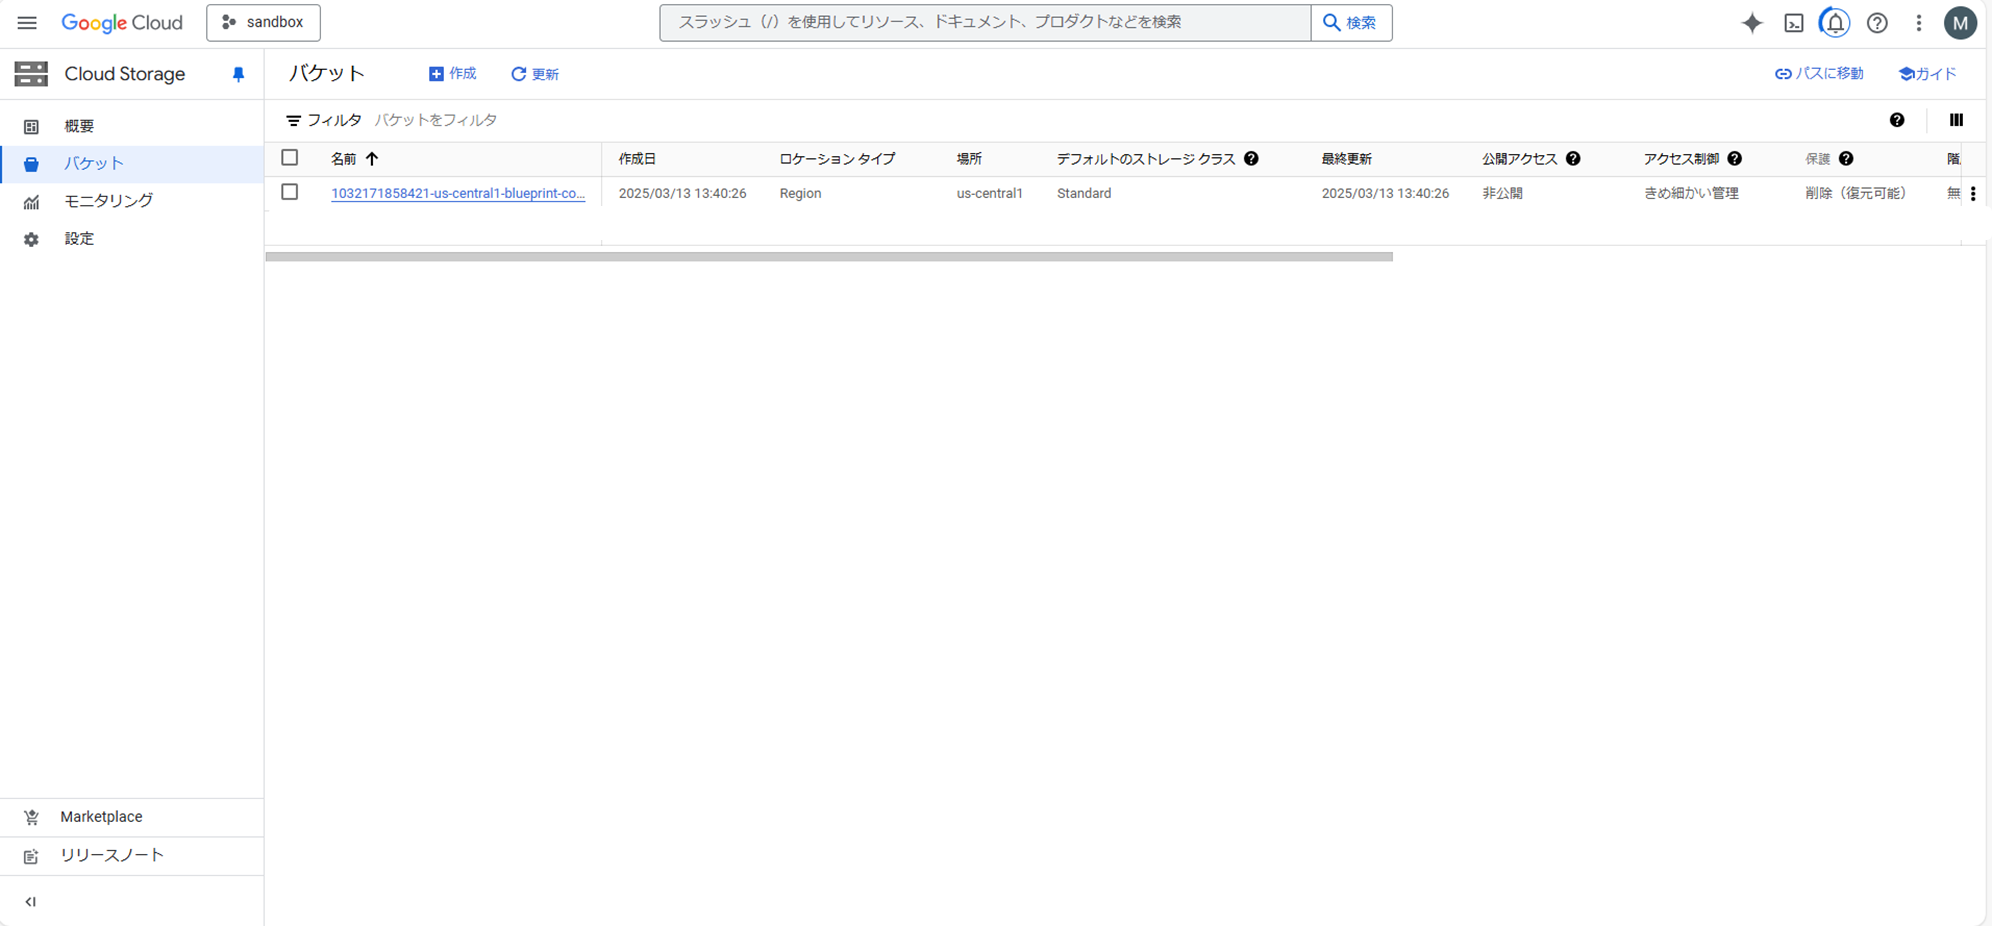Sort by the 名前 column header

tap(344, 159)
